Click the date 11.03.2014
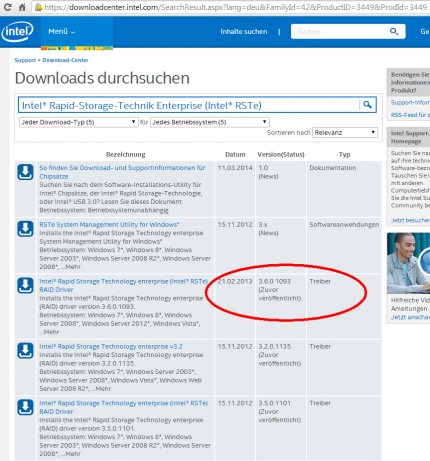This screenshot has width=430, height=461. tap(235, 168)
